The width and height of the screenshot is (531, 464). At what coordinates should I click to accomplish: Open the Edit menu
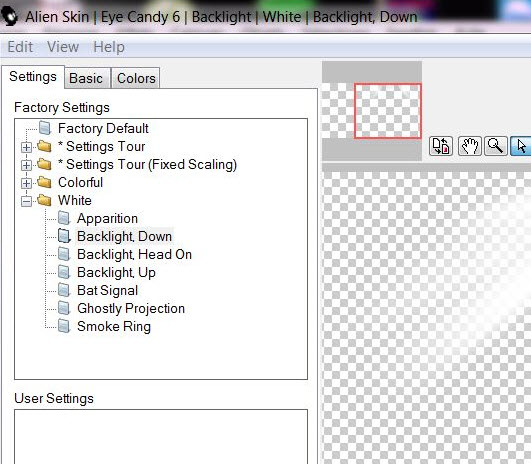20,46
